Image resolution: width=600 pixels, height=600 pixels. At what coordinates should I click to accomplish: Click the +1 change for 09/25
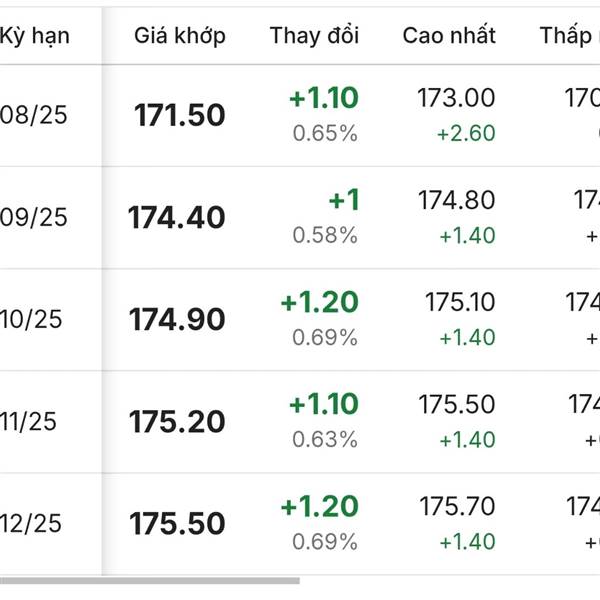pos(344,200)
